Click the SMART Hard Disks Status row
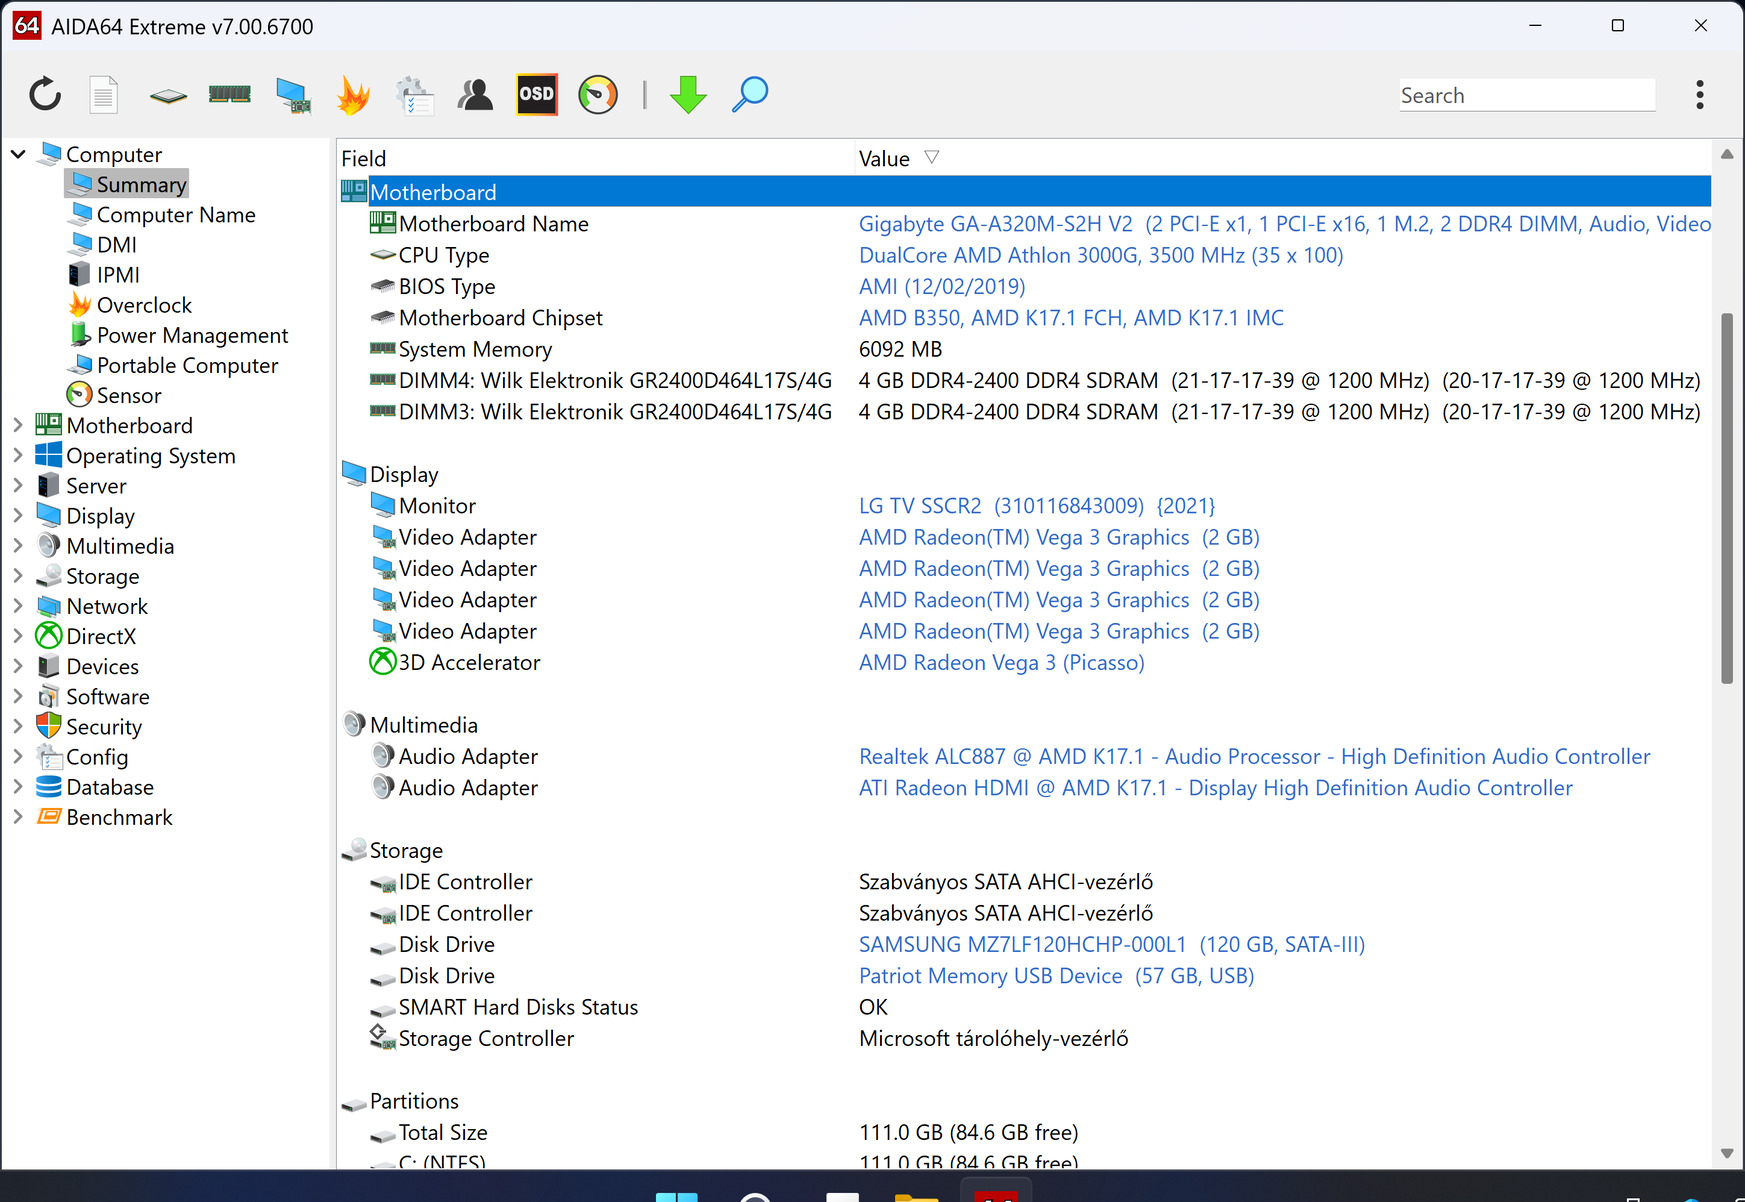Viewport: 1745px width, 1202px height. coord(1025,1007)
